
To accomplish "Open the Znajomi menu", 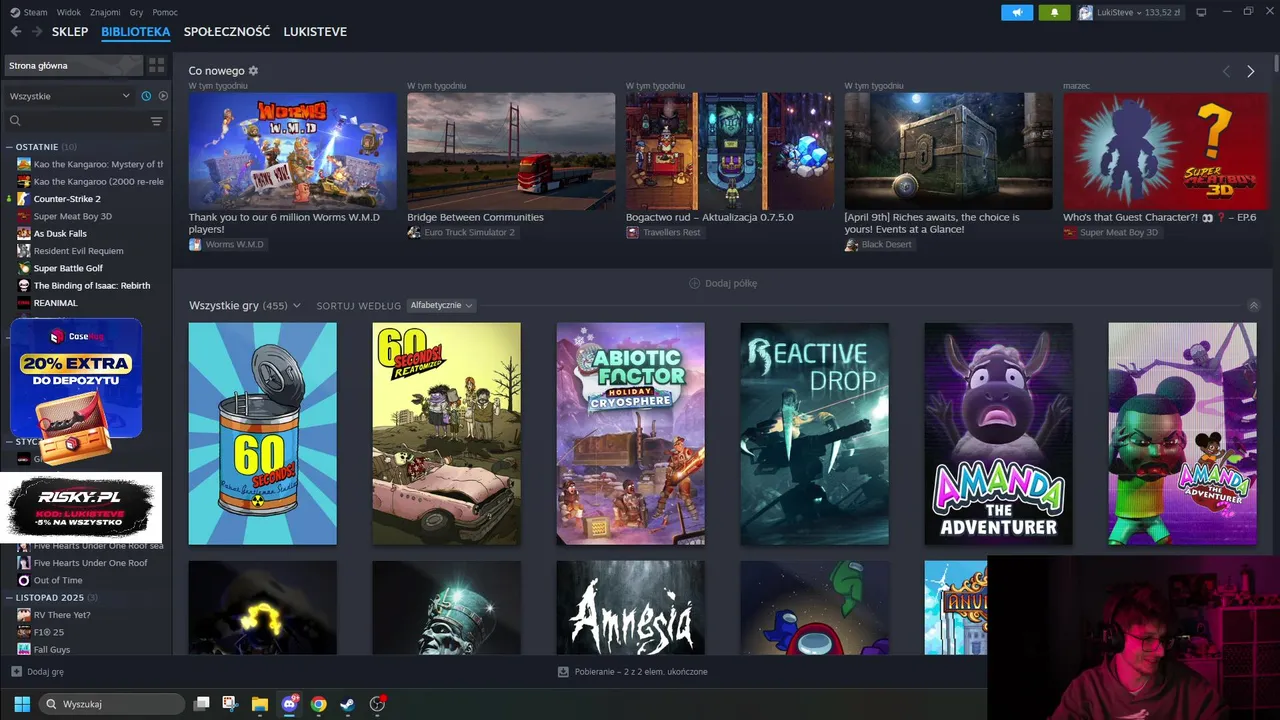I will [x=105, y=12].
